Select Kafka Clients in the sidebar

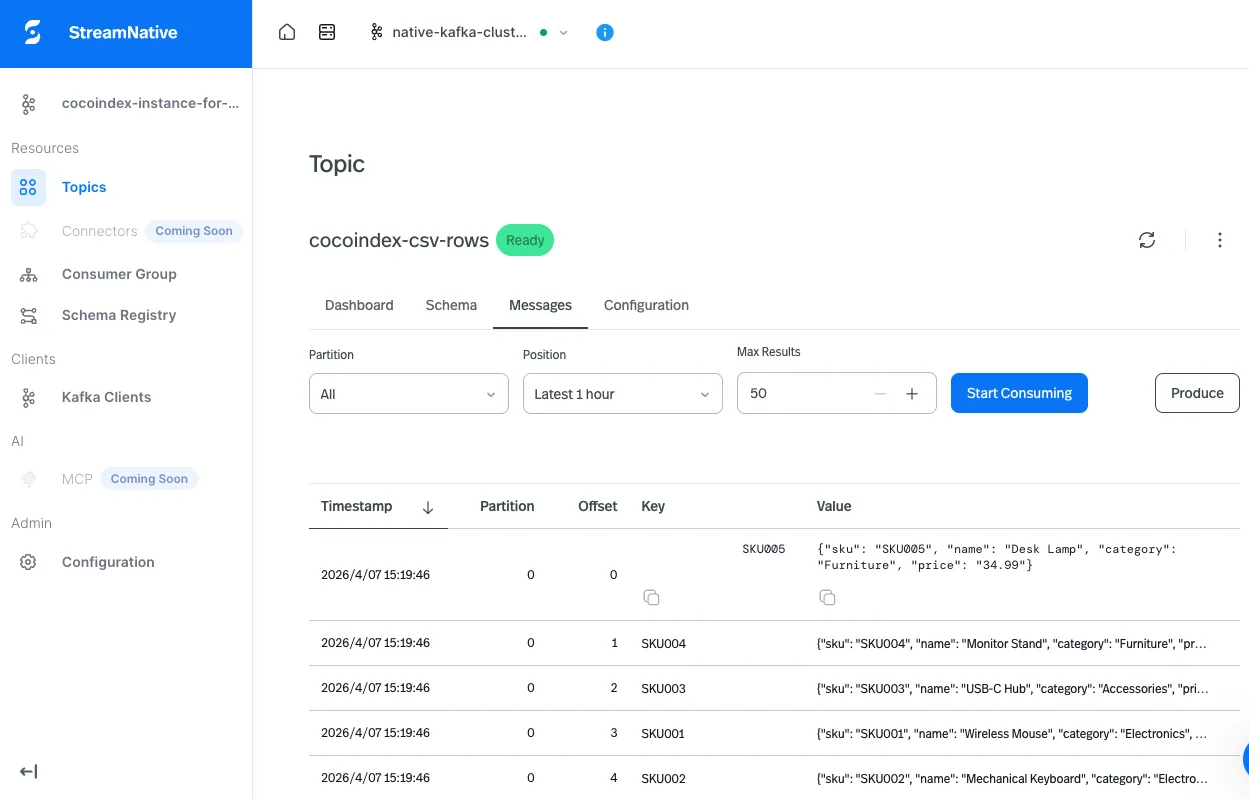[x=105, y=397]
